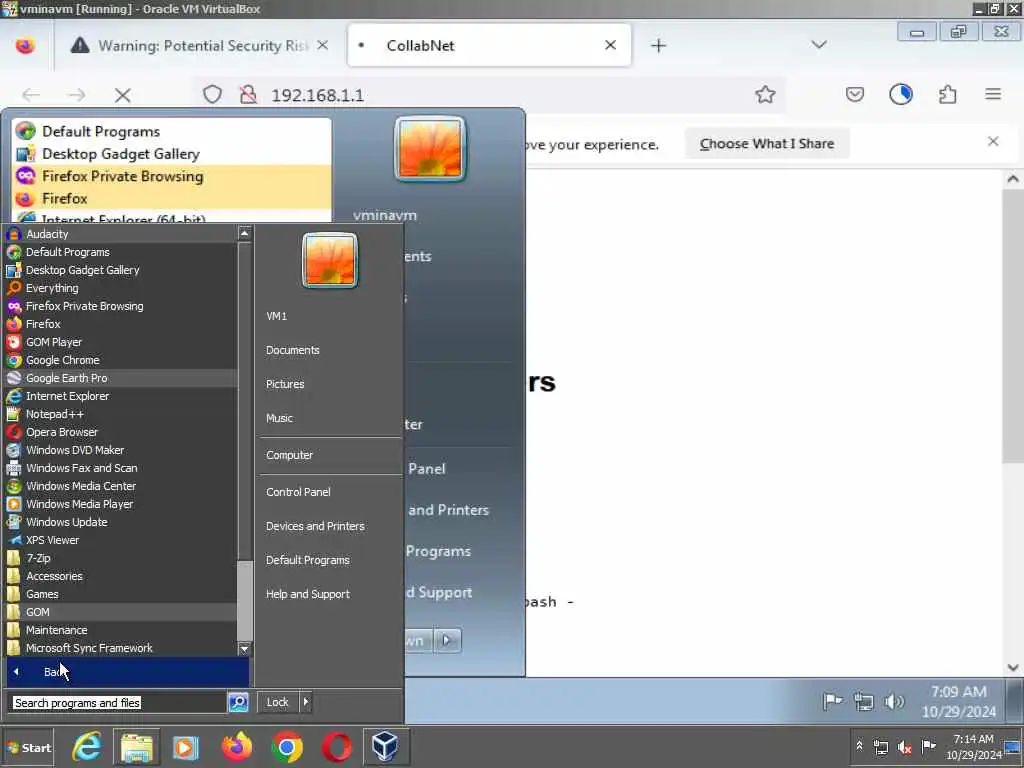
Task: Open the Pocket save icon in Firefox
Action: click(855, 95)
